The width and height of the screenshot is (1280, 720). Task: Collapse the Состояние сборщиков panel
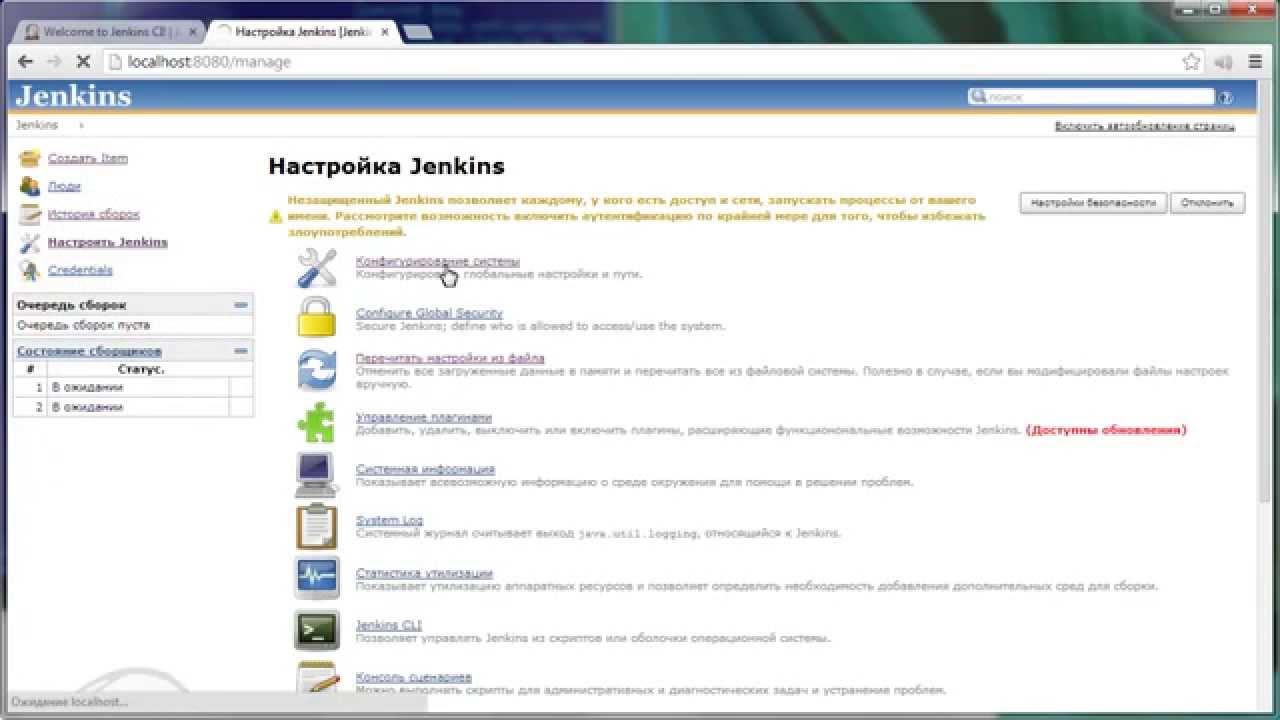click(240, 351)
